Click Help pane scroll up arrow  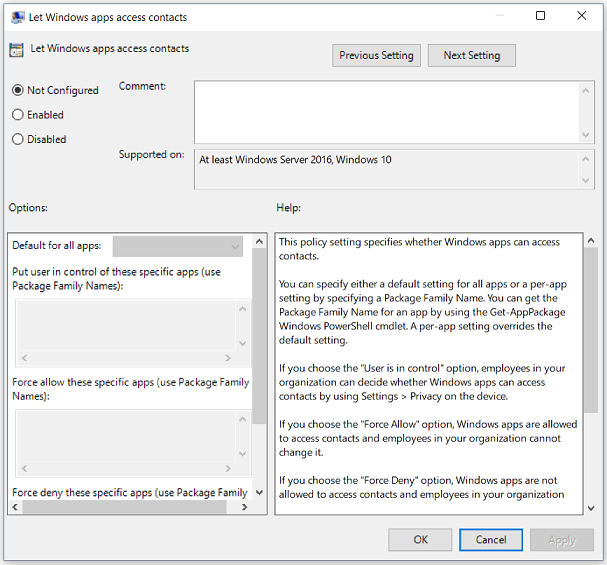(591, 241)
